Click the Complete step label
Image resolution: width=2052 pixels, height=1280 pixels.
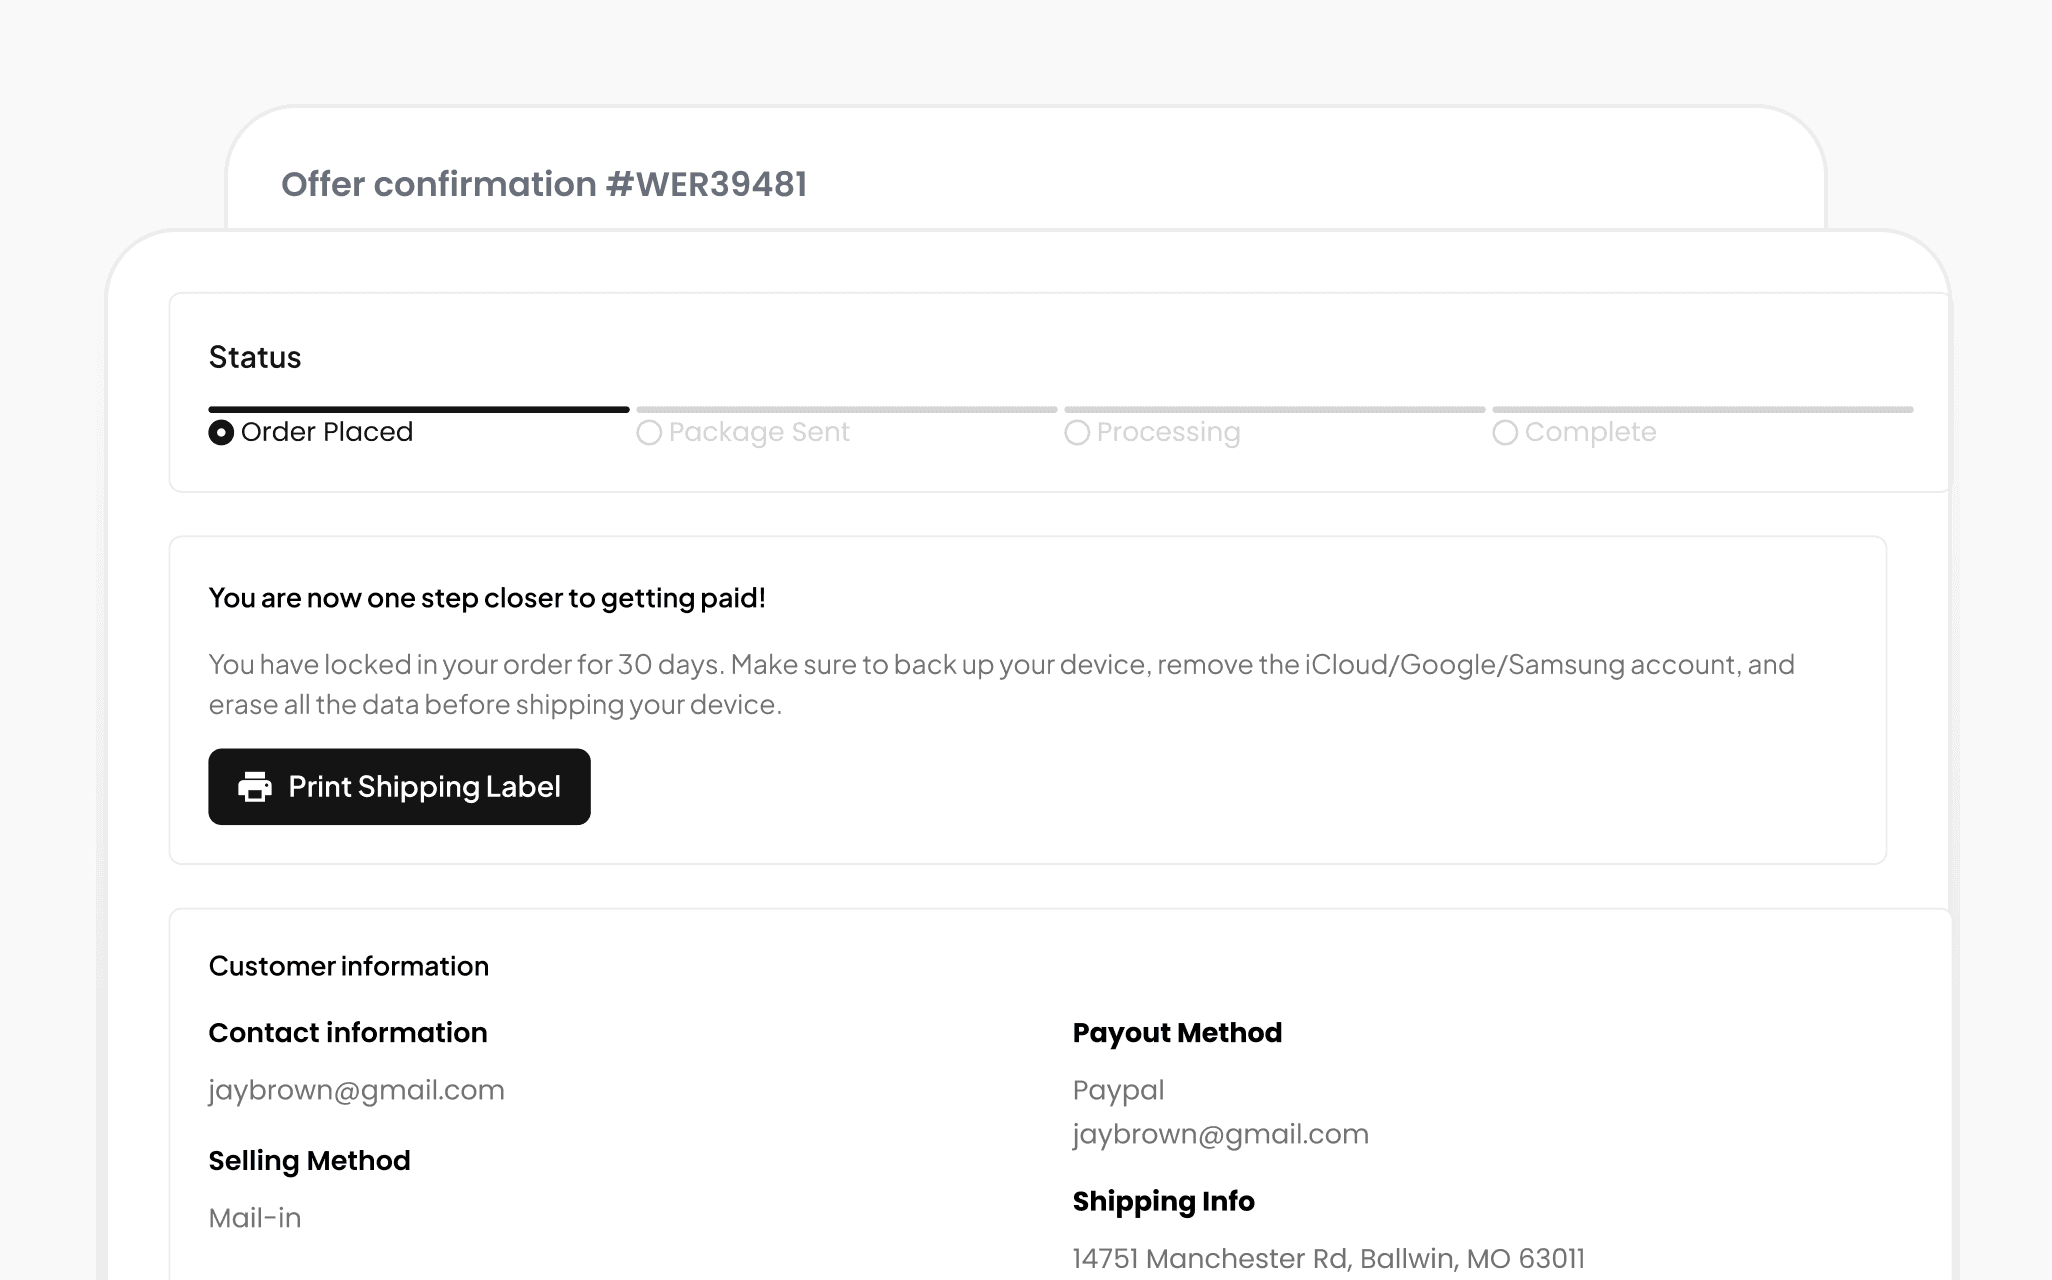point(1590,432)
